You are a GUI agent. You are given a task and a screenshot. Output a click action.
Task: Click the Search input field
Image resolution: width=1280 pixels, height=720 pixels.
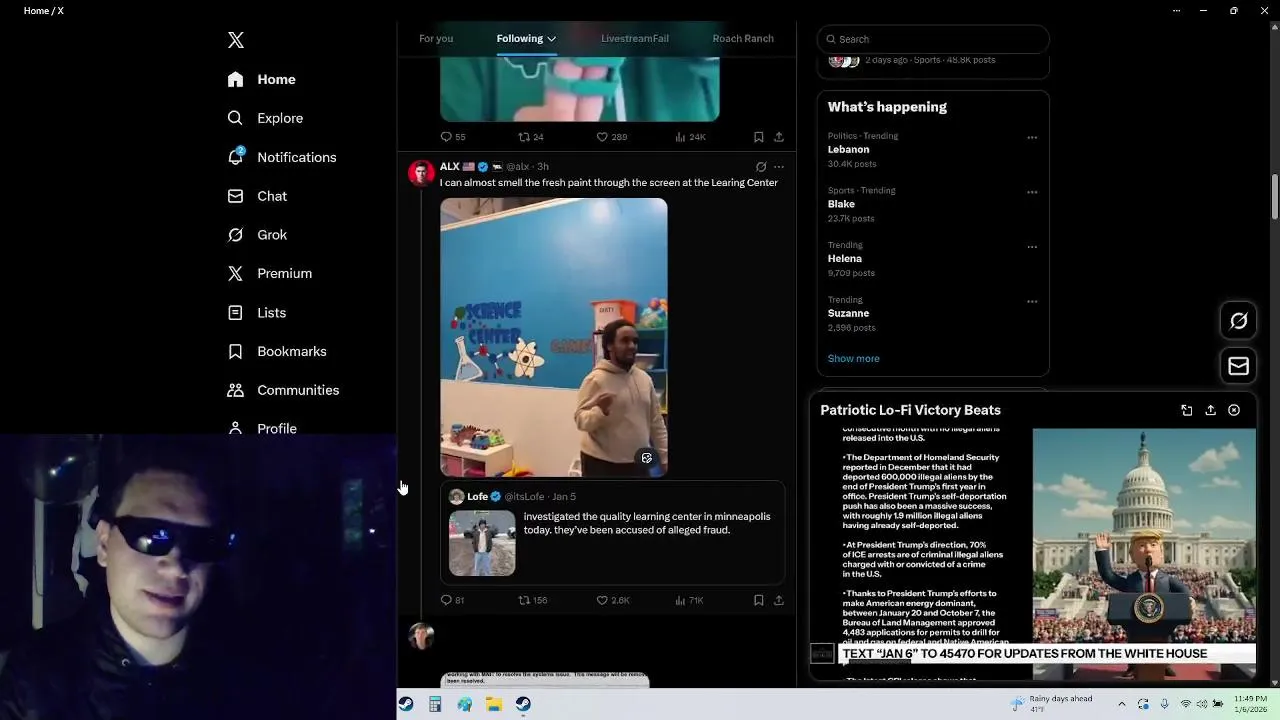[x=933, y=39]
